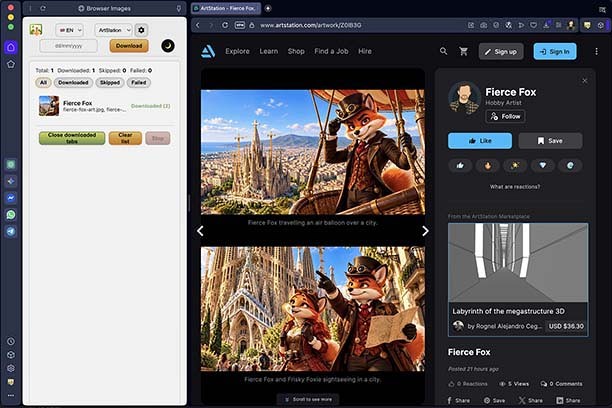Add the thumbs-up reaction
612x408 pixels.
[x=460, y=166]
